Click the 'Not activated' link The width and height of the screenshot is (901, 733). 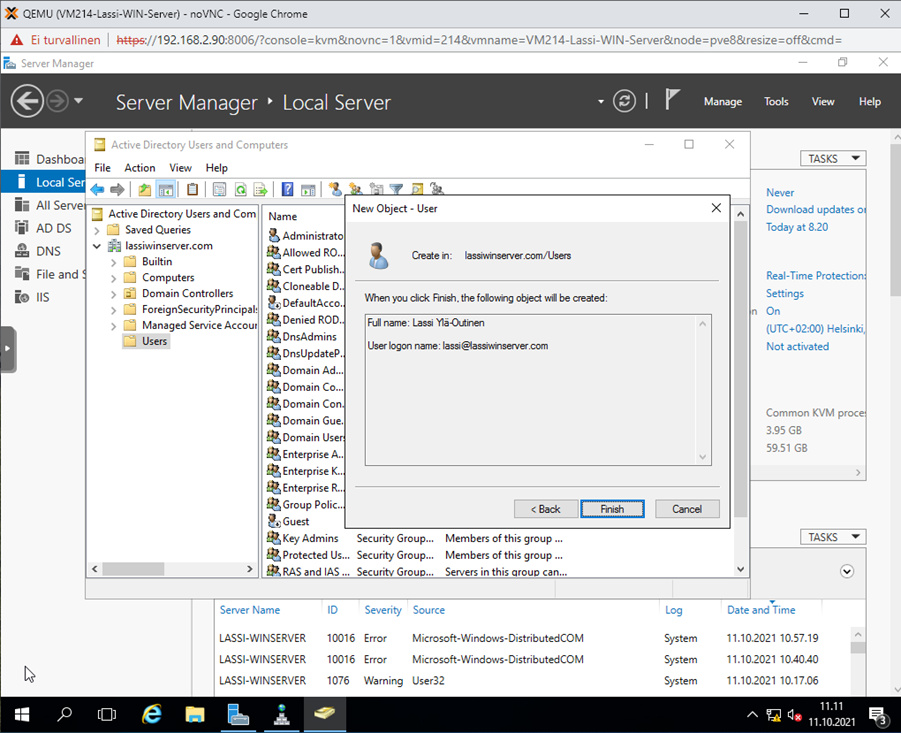(x=797, y=346)
